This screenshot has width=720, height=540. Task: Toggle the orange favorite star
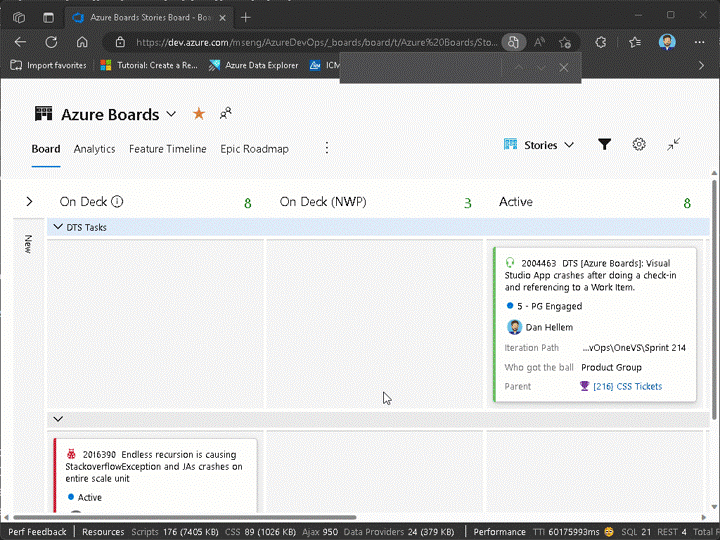[198, 113]
